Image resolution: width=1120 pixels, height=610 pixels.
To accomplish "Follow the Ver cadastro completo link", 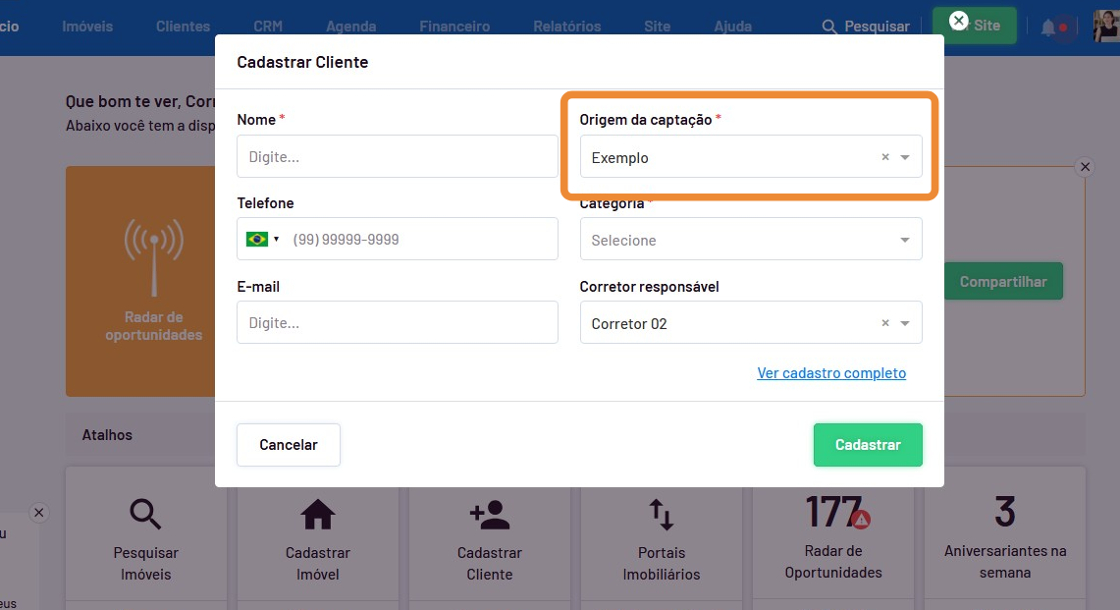I will point(831,373).
